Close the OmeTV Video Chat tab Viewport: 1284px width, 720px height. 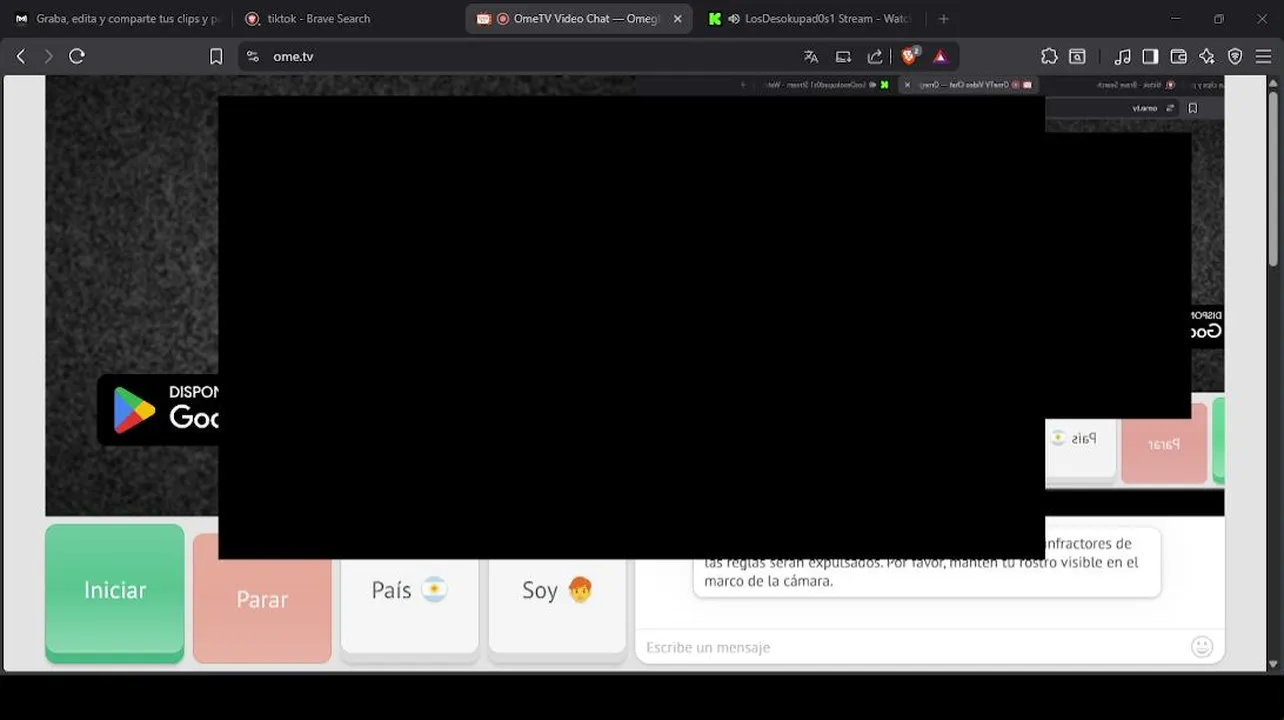pyautogui.click(x=677, y=18)
